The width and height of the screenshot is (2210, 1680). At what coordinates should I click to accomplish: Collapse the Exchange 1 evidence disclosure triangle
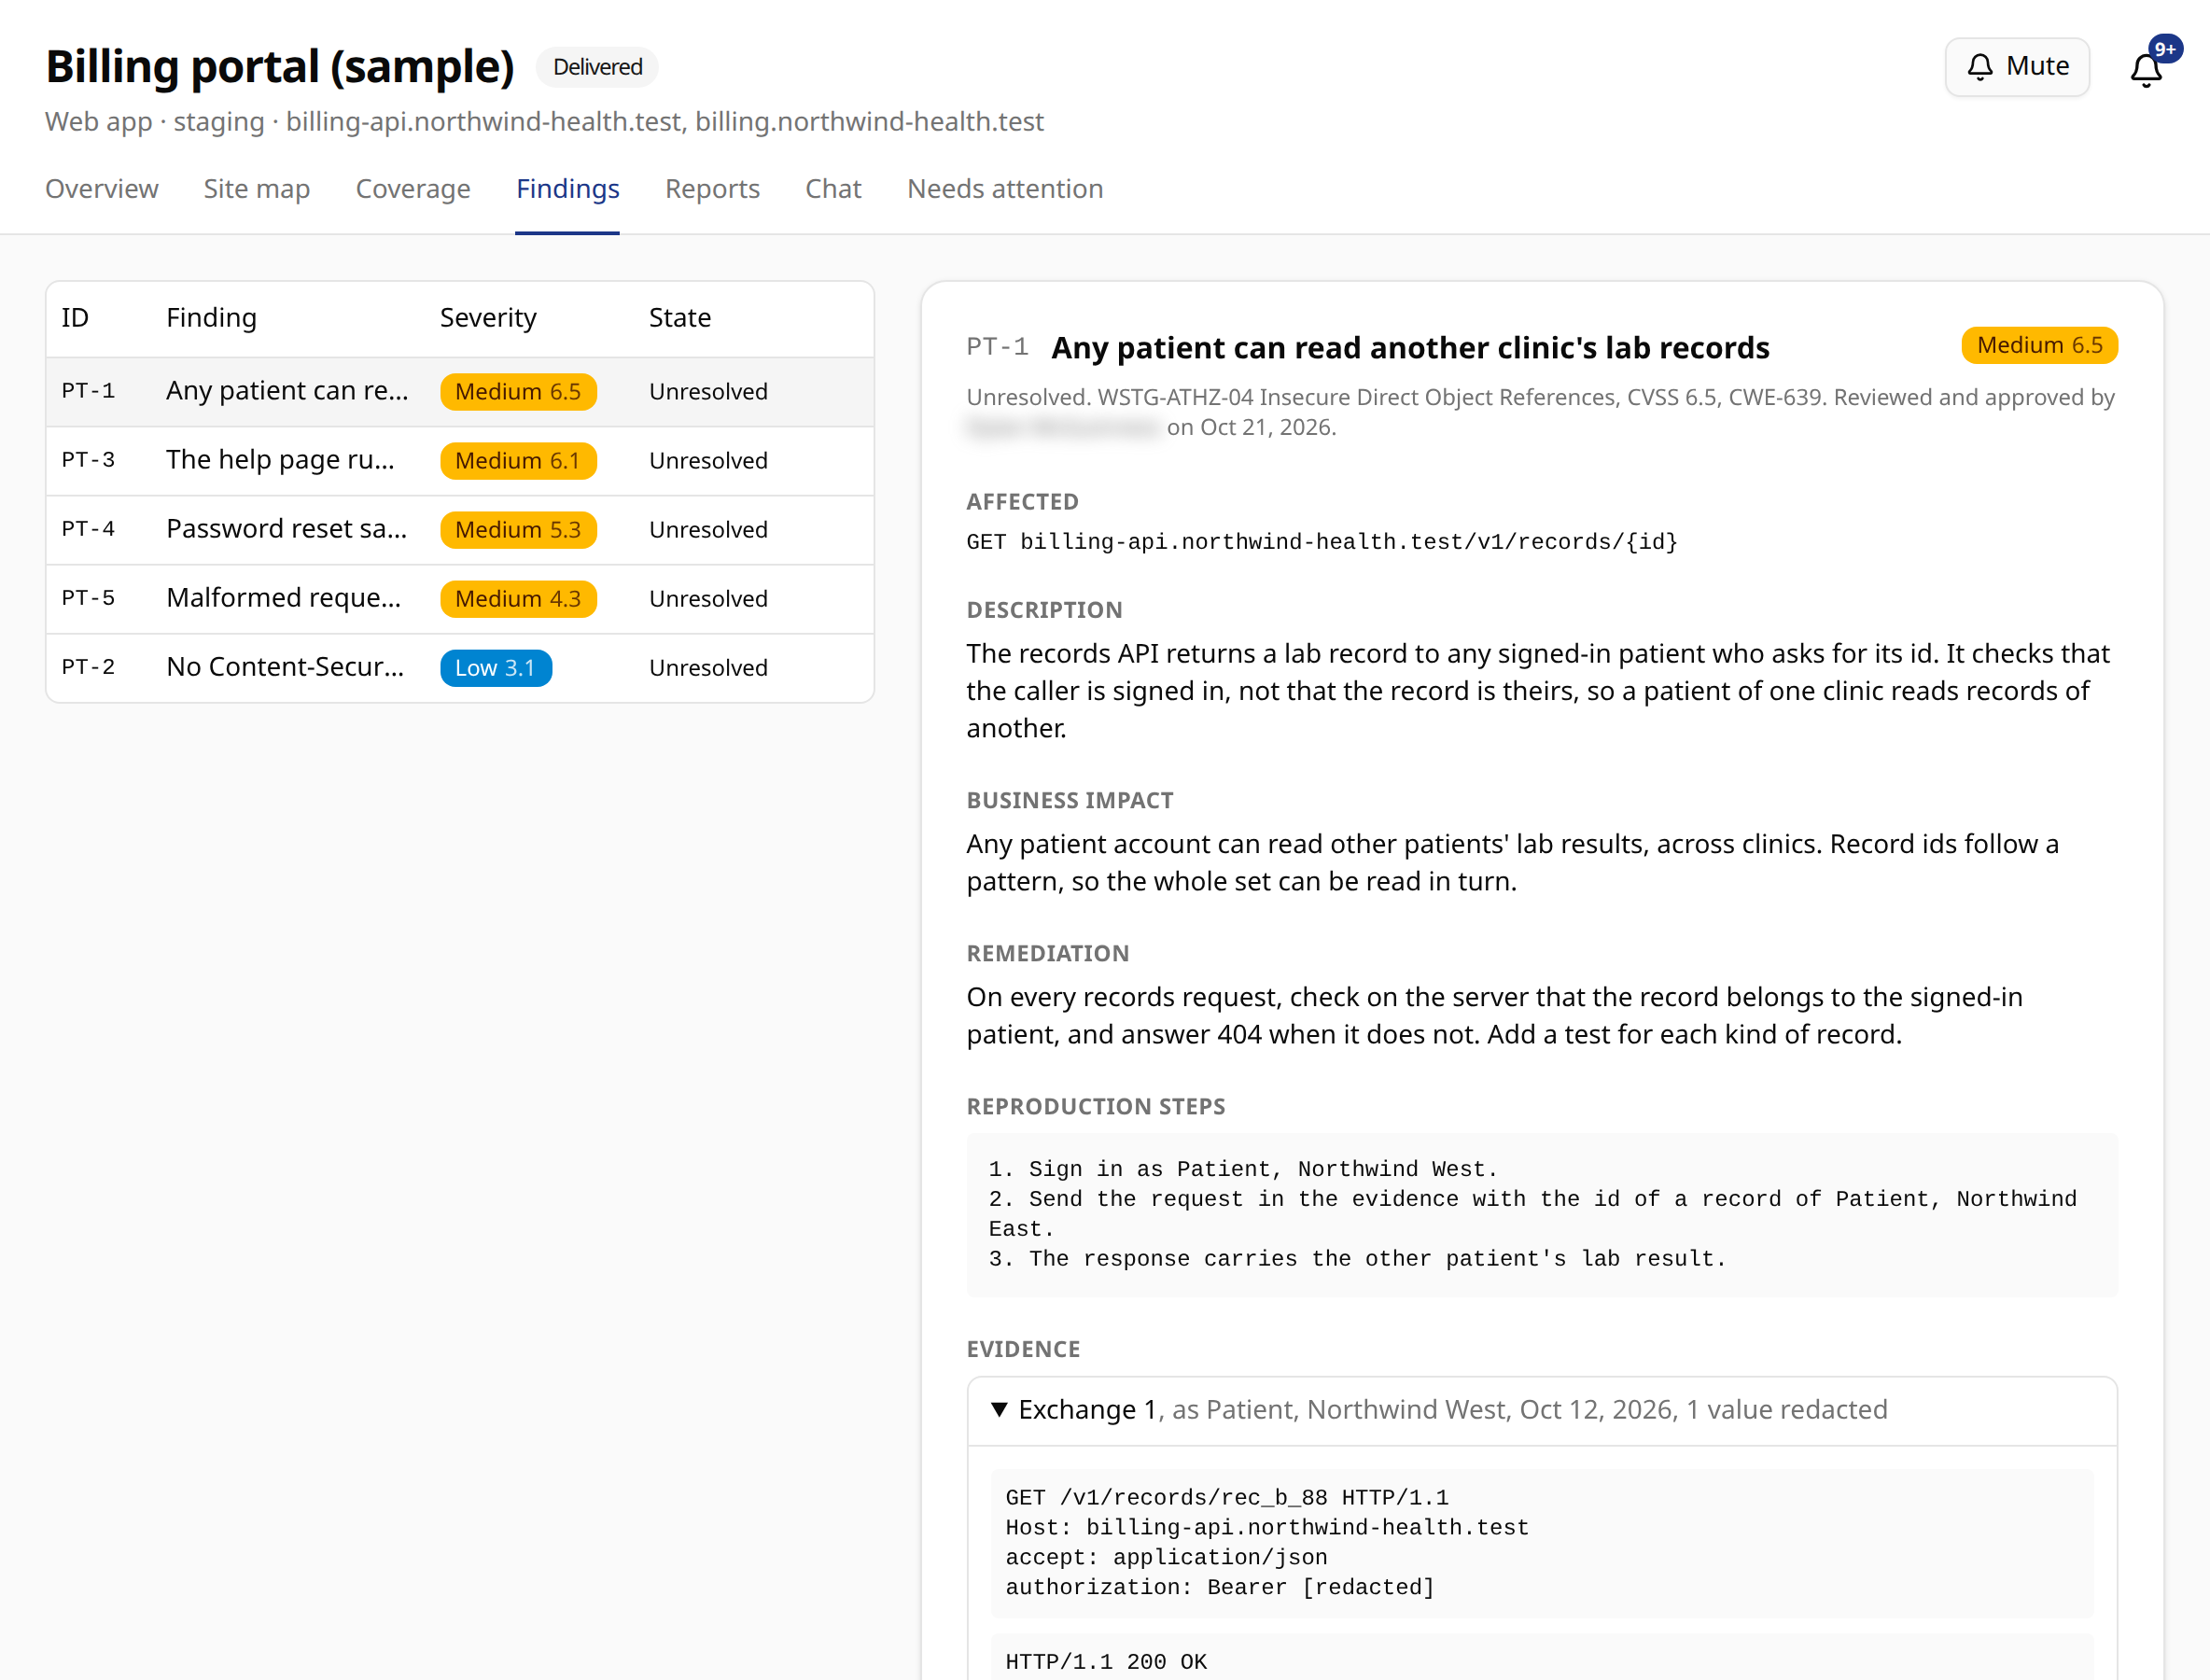coord(998,1409)
